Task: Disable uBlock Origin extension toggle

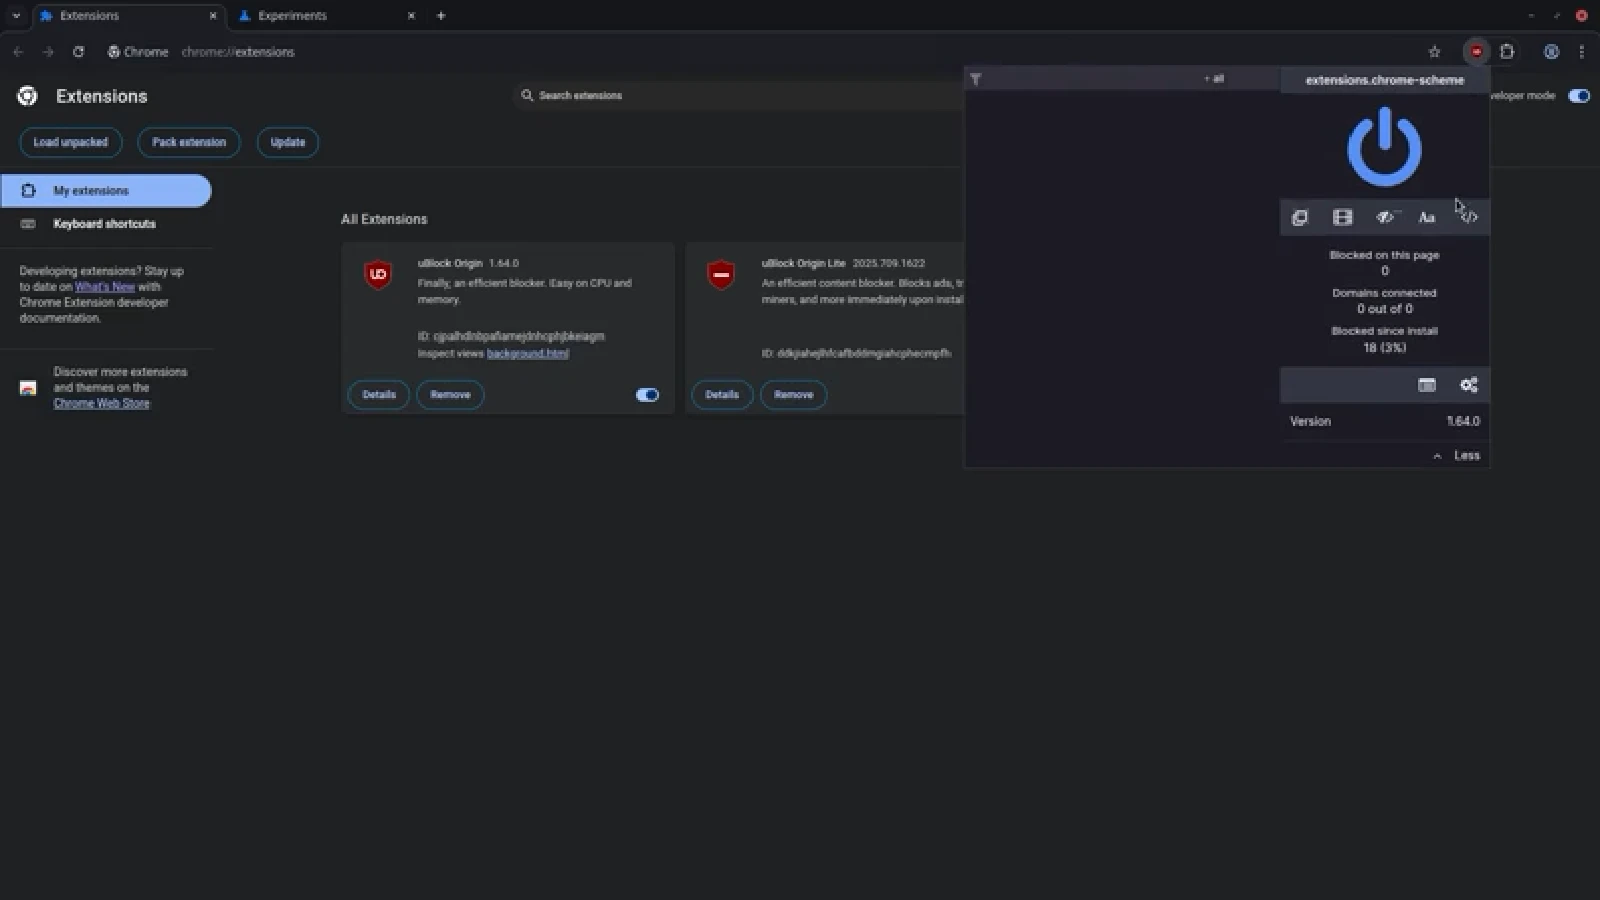Action: 647,395
